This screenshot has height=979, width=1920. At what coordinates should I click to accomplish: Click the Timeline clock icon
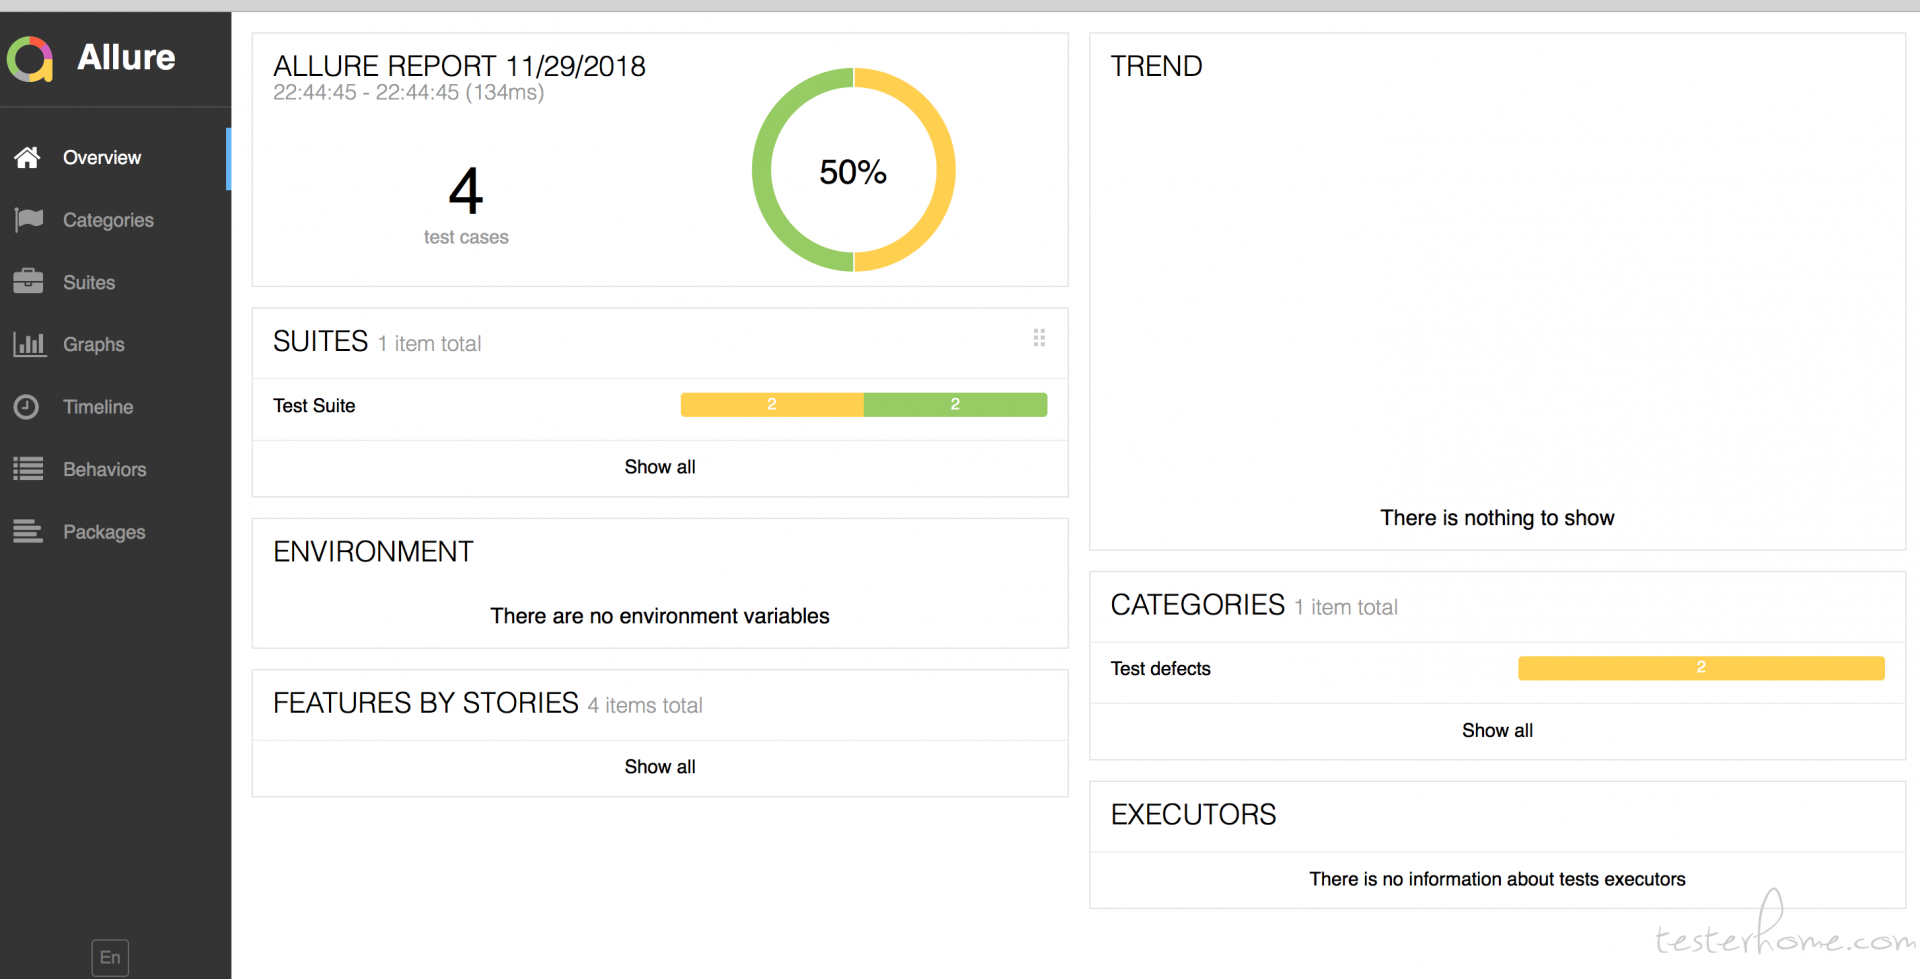coord(27,407)
